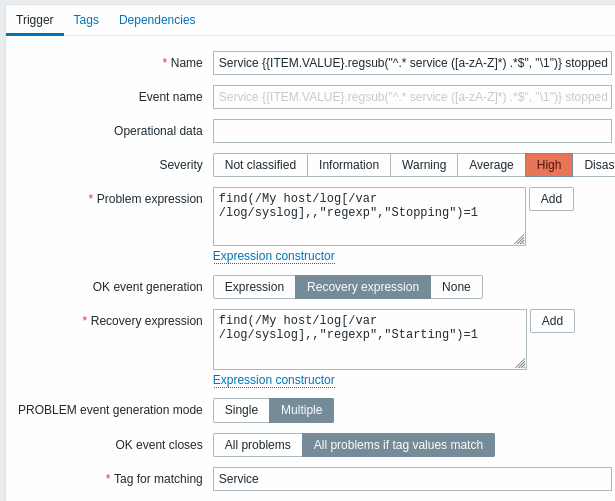Screen dimensions: 615x501
Task: Add a Problem expression condition
Action: [x=551, y=199]
